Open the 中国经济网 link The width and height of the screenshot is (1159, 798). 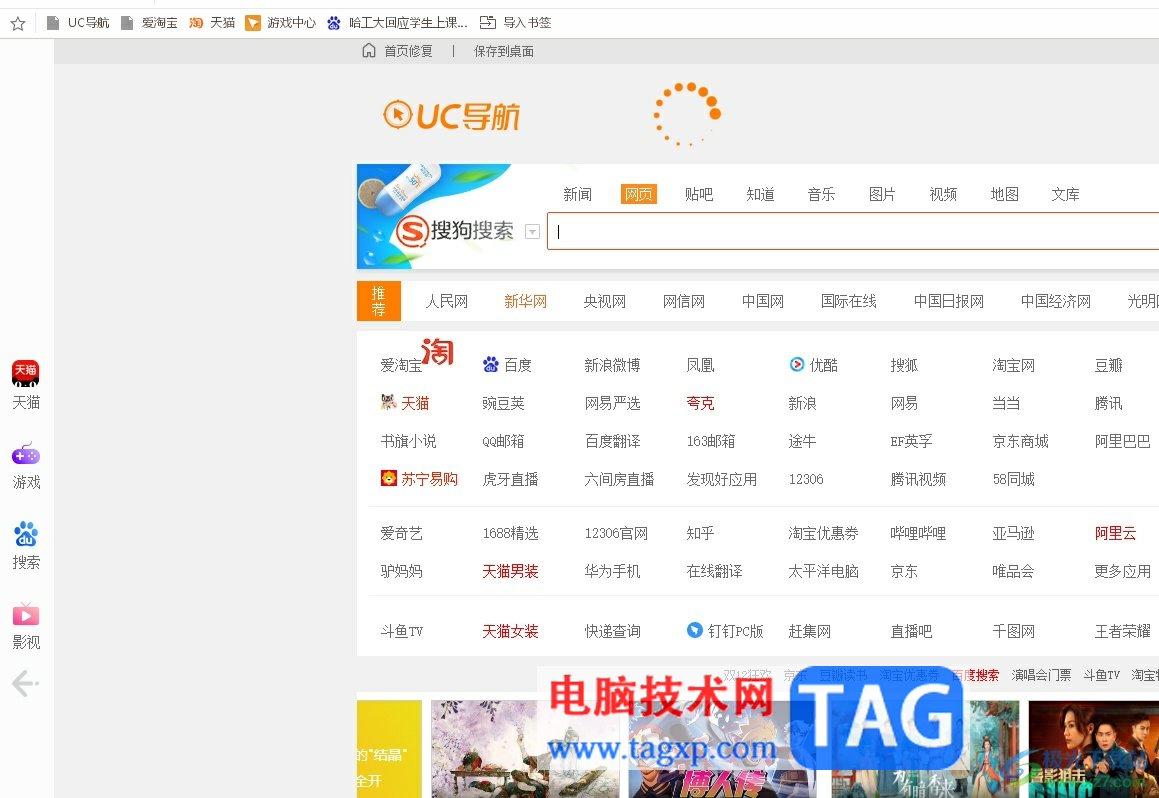[1056, 301]
